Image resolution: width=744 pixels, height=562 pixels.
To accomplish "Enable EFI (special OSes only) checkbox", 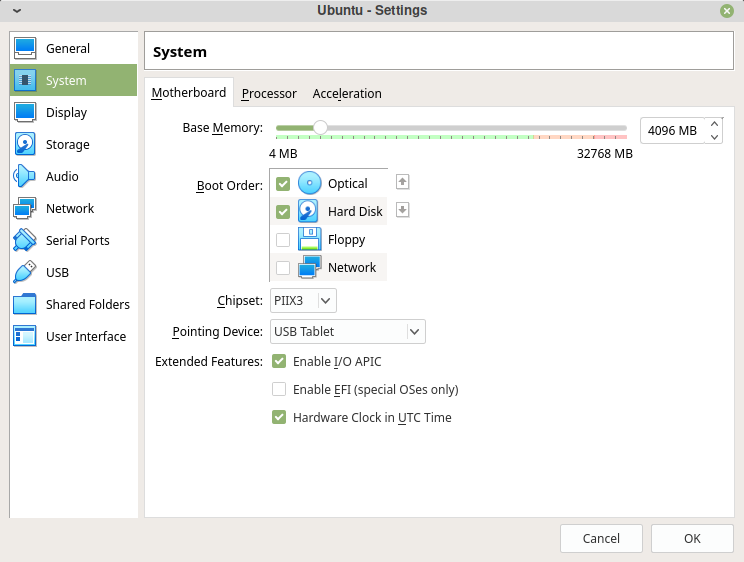I will point(279,389).
